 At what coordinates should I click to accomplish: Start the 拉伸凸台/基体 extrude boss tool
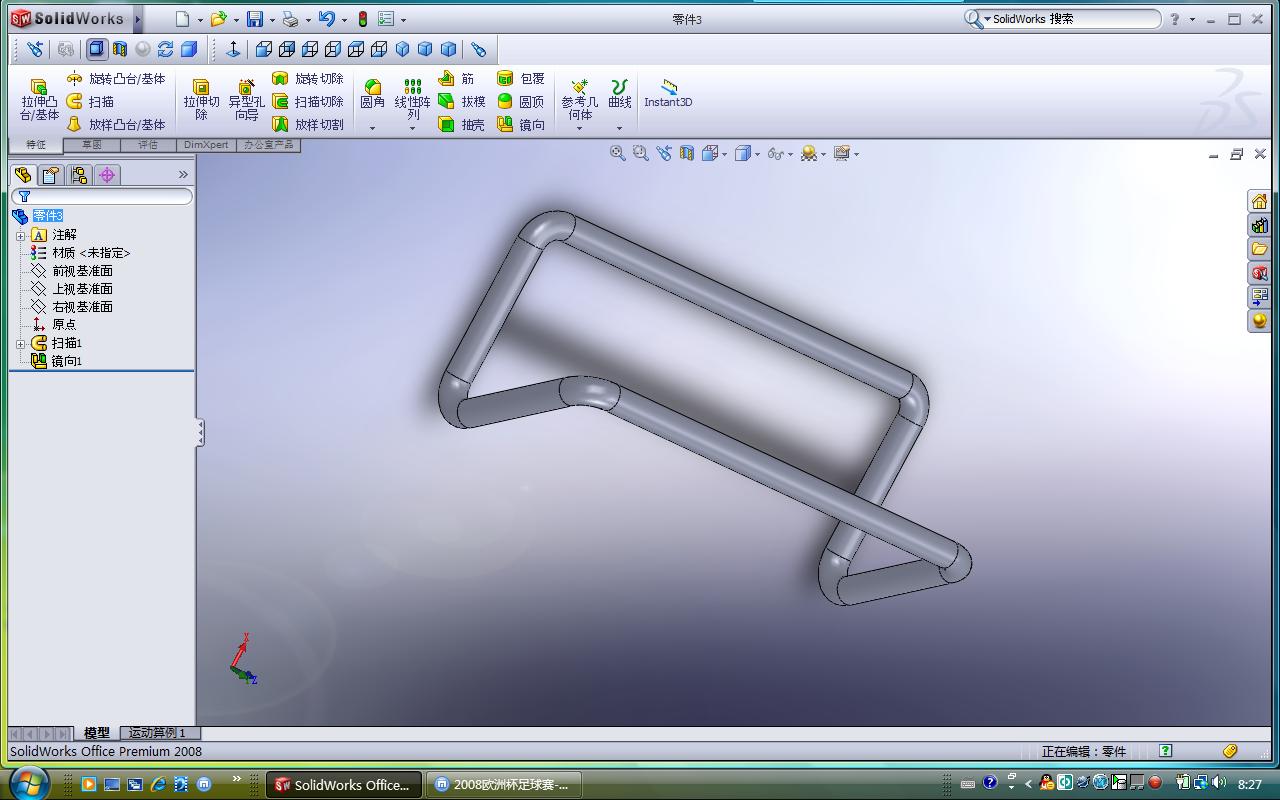click(39, 101)
